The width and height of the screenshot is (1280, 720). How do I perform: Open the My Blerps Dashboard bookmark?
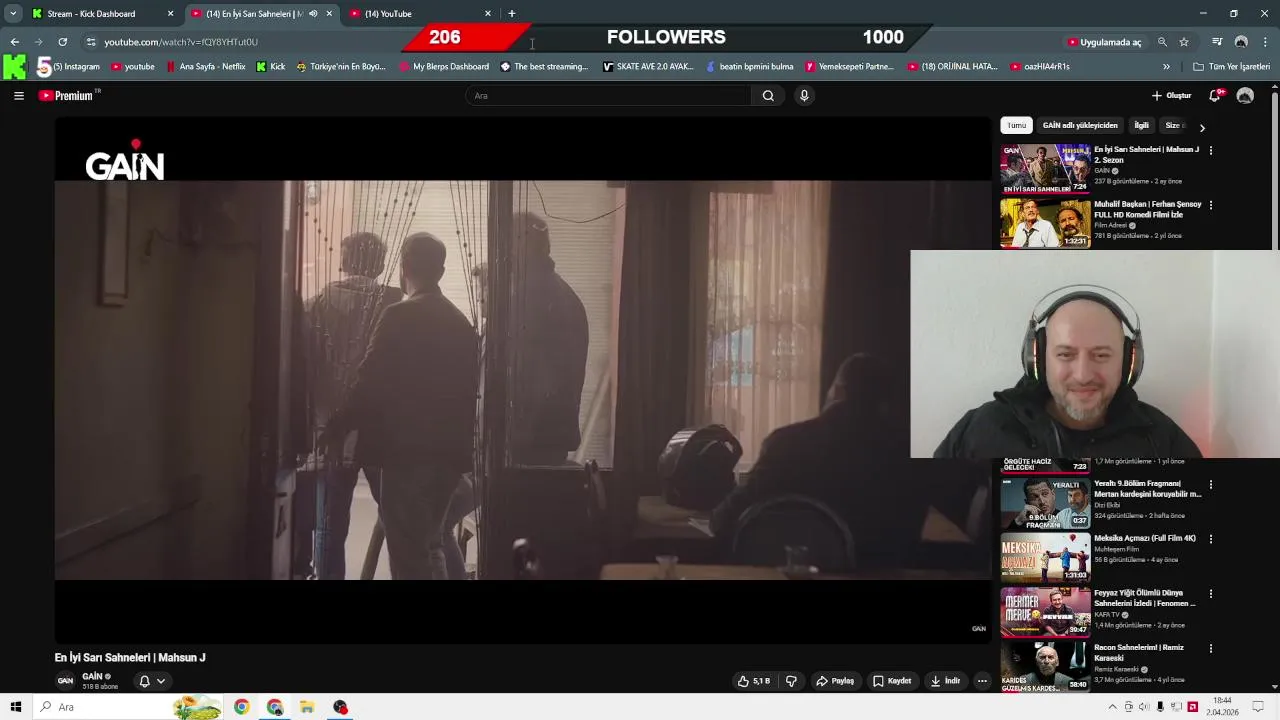point(444,67)
